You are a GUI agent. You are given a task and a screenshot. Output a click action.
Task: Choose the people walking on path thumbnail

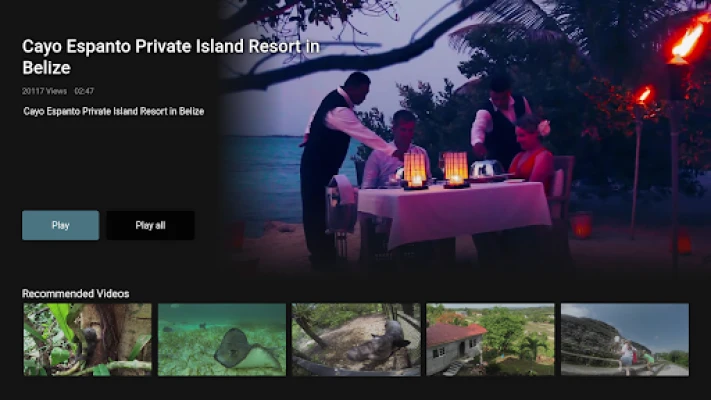[x=625, y=339]
